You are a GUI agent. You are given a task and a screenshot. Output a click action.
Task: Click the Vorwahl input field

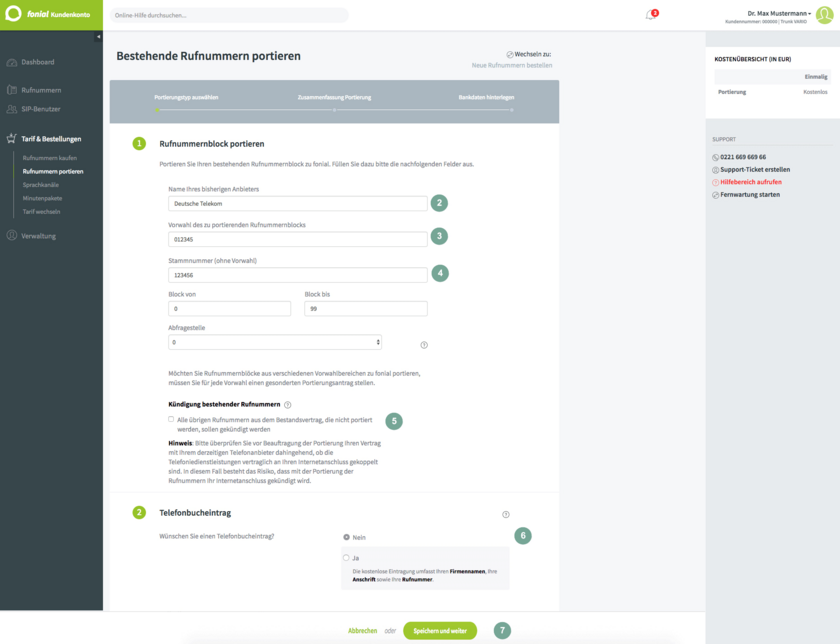click(x=298, y=239)
